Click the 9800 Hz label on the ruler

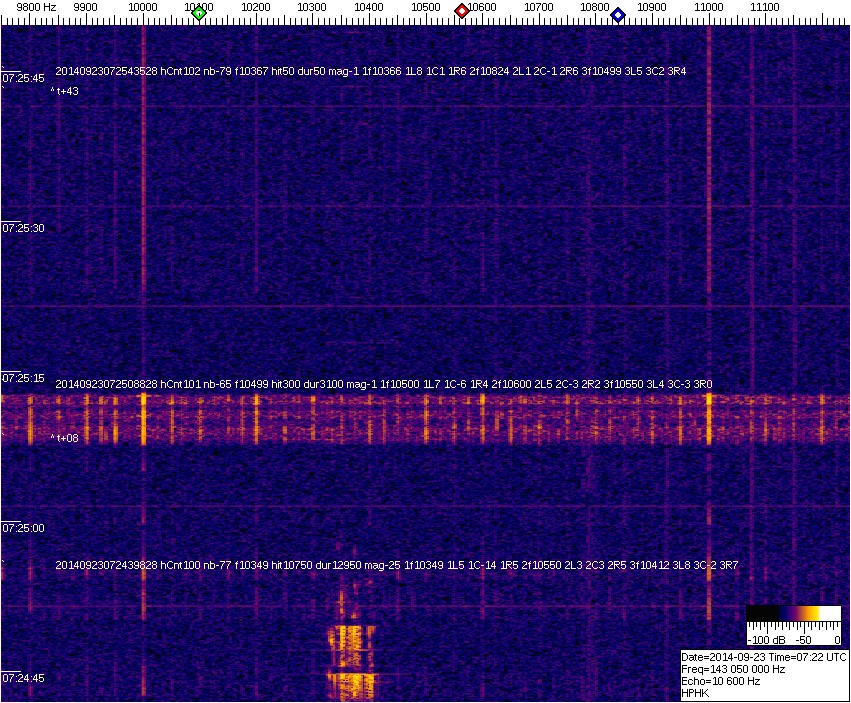(x=36, y=7)
